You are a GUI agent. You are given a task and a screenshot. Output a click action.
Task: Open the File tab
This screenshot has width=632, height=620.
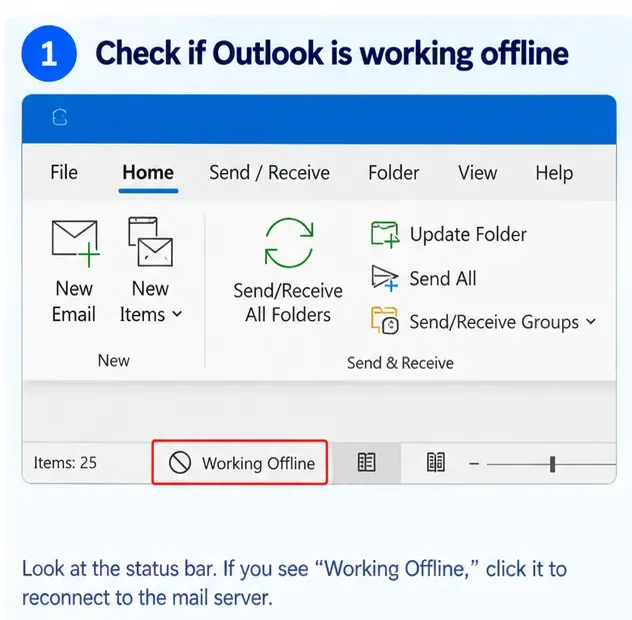(x=64, y=173)
